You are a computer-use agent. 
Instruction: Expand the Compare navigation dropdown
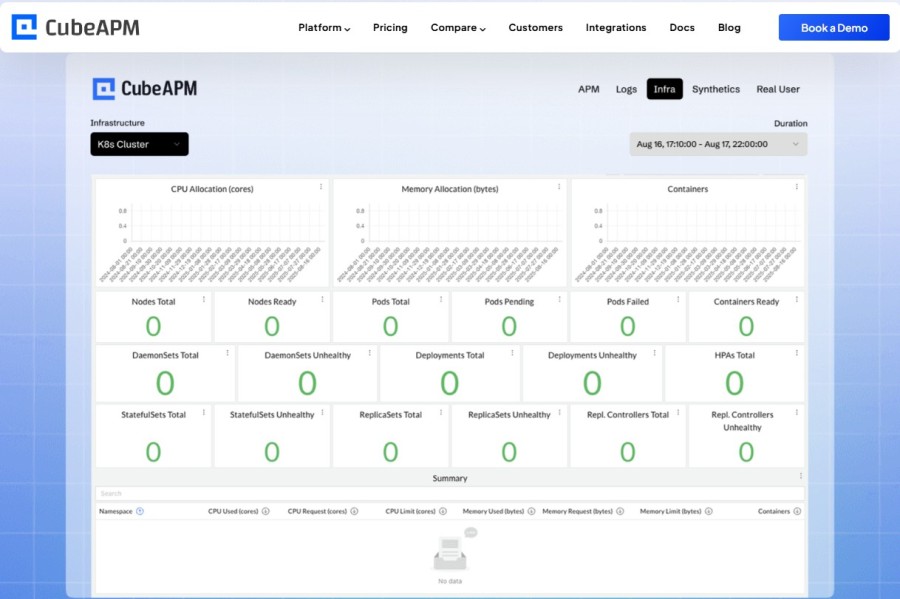[457, 28]
